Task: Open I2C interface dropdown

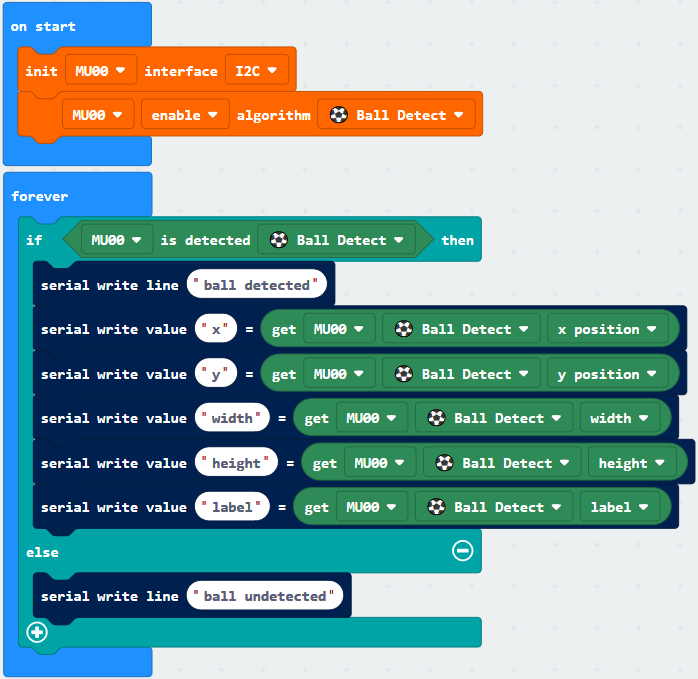Action: tap(257, 71)
